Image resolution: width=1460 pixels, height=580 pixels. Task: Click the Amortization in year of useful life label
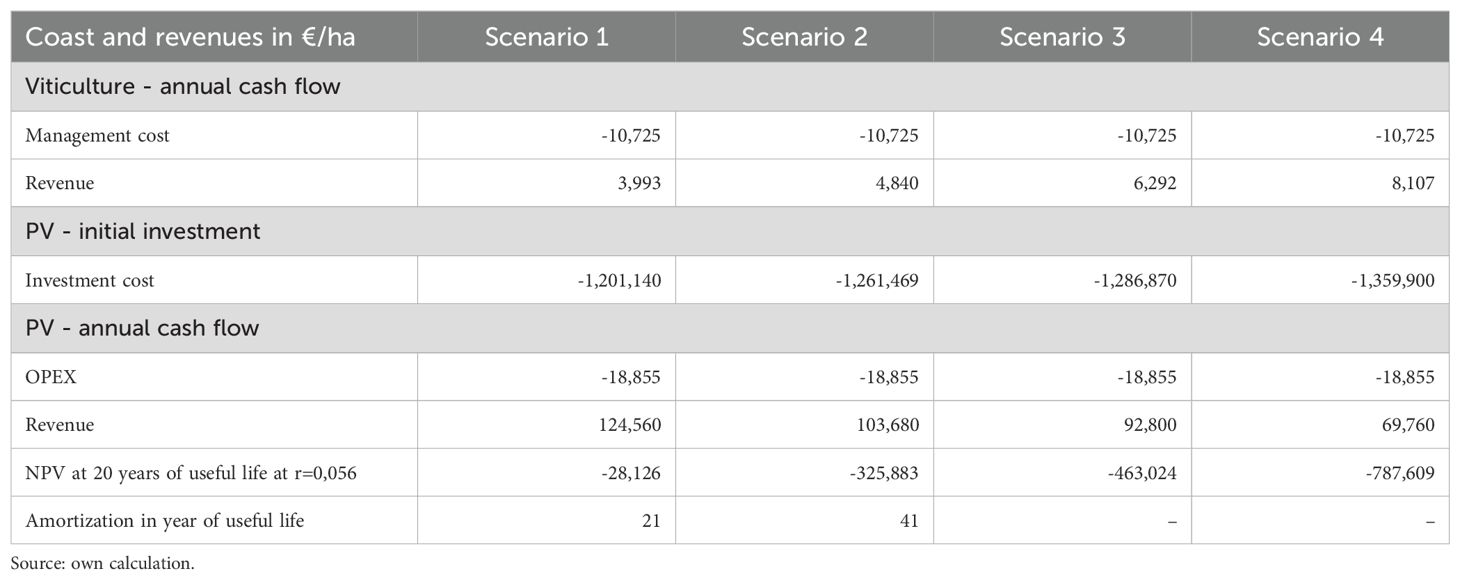165,521
